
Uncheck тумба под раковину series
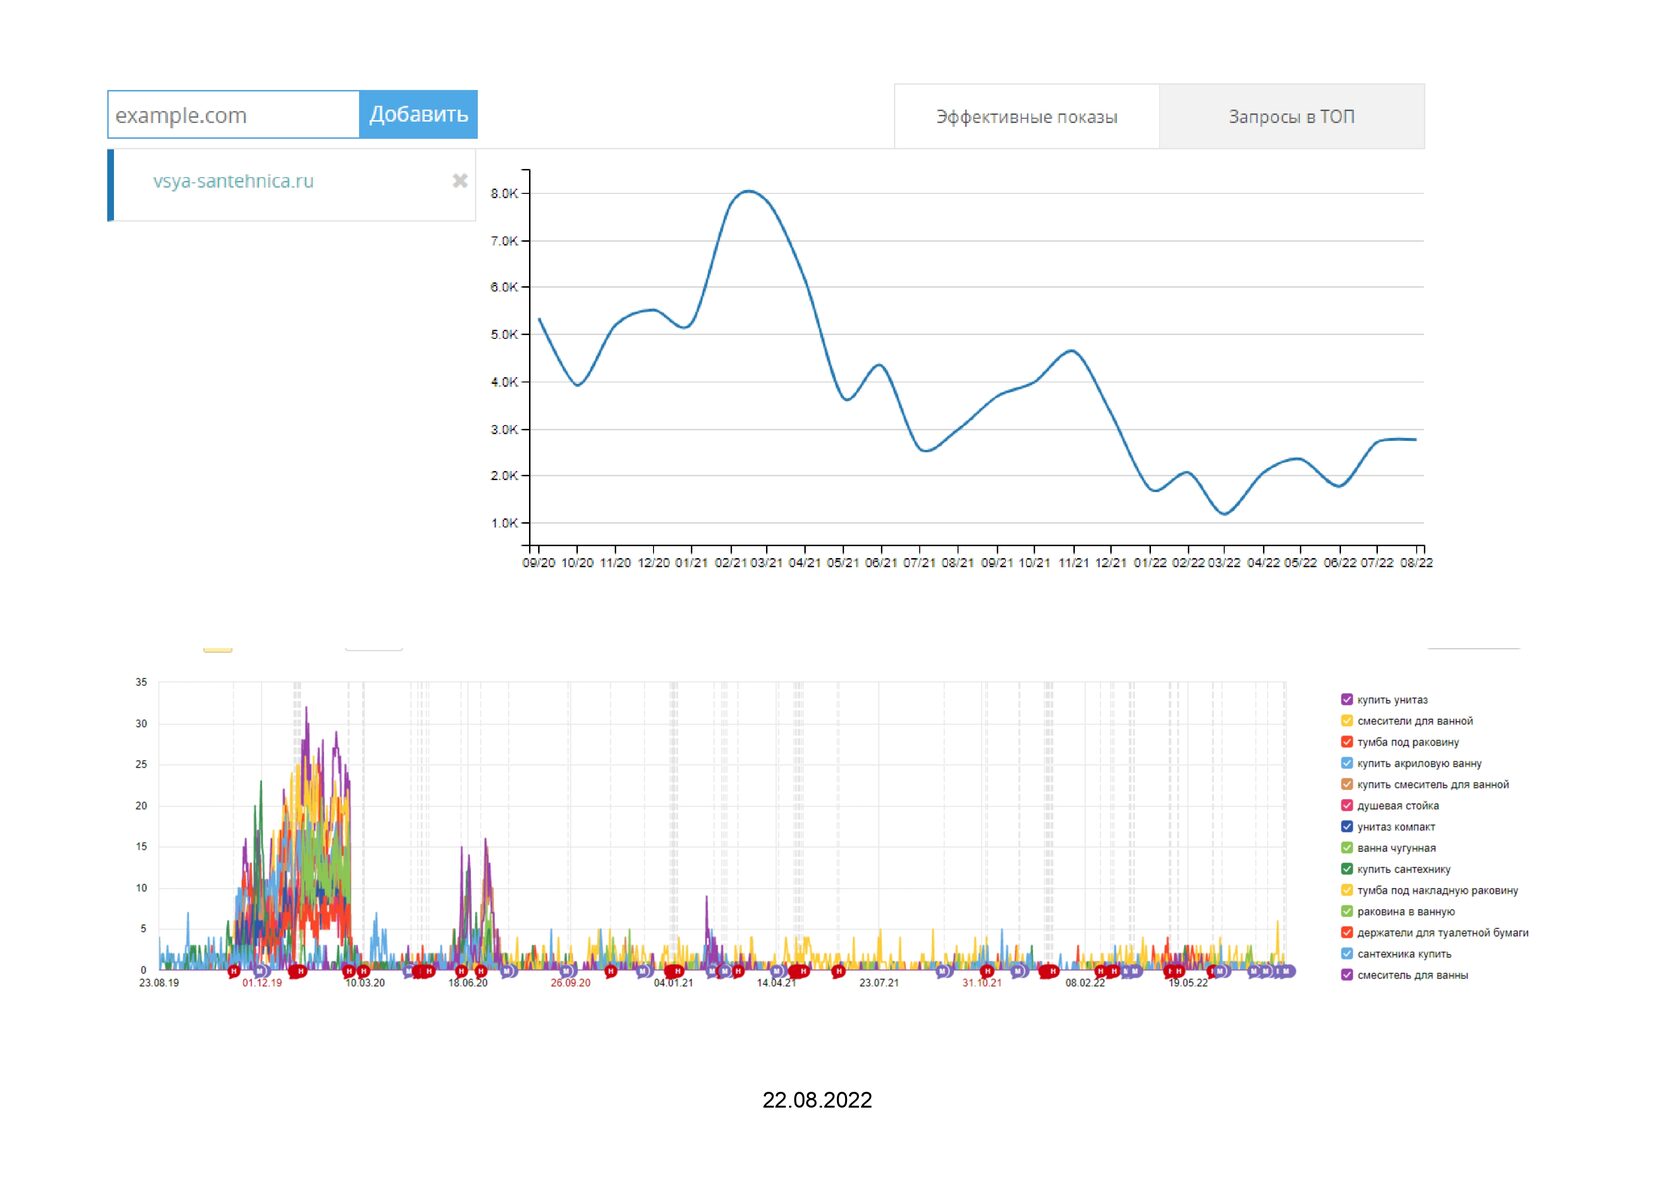tap(1347, 741)
